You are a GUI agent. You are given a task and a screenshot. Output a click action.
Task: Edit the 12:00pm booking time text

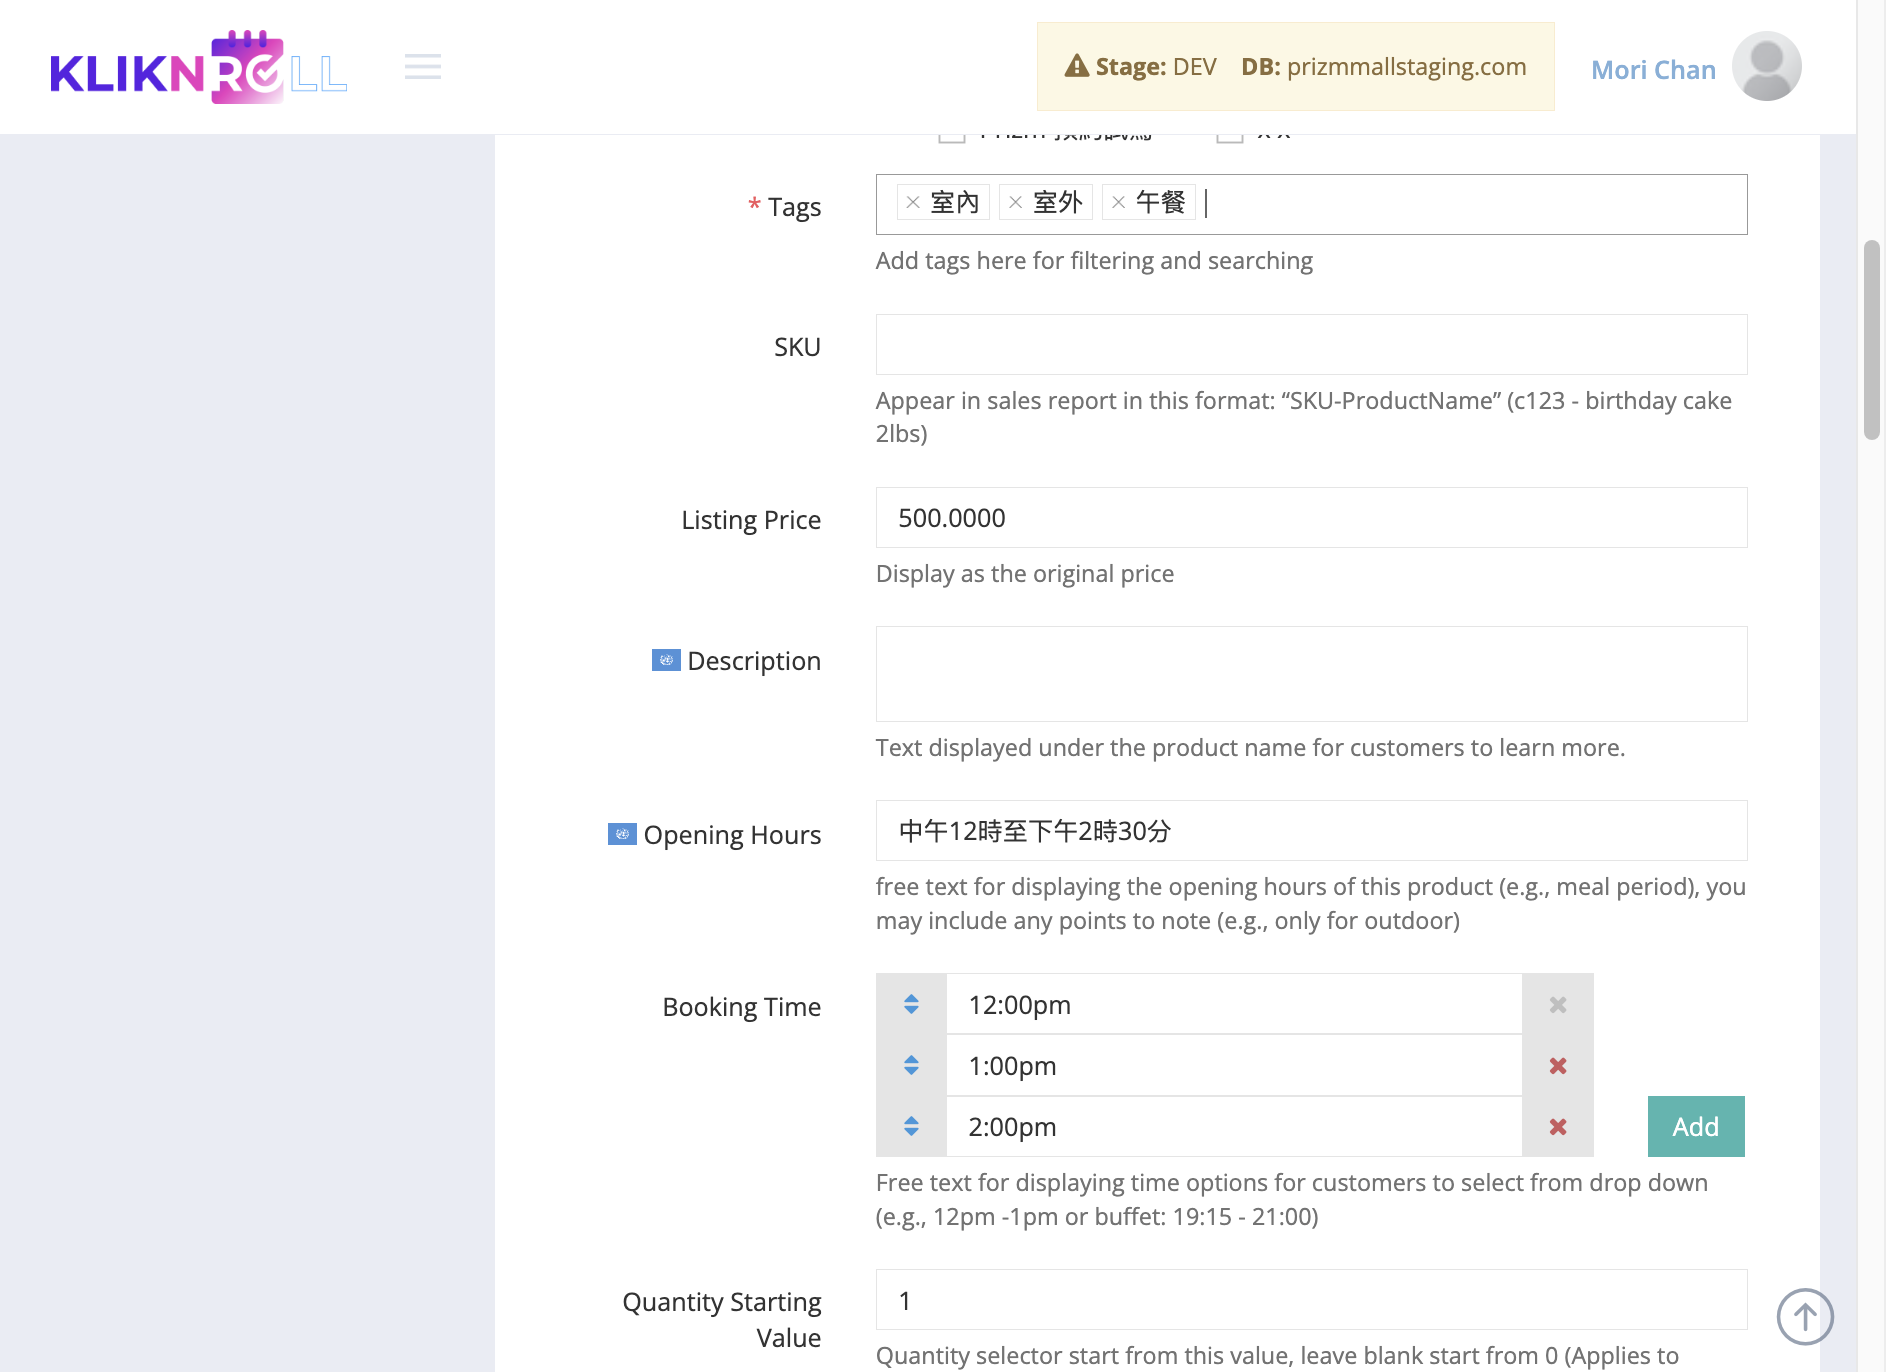click(x=1234, y=1004)
